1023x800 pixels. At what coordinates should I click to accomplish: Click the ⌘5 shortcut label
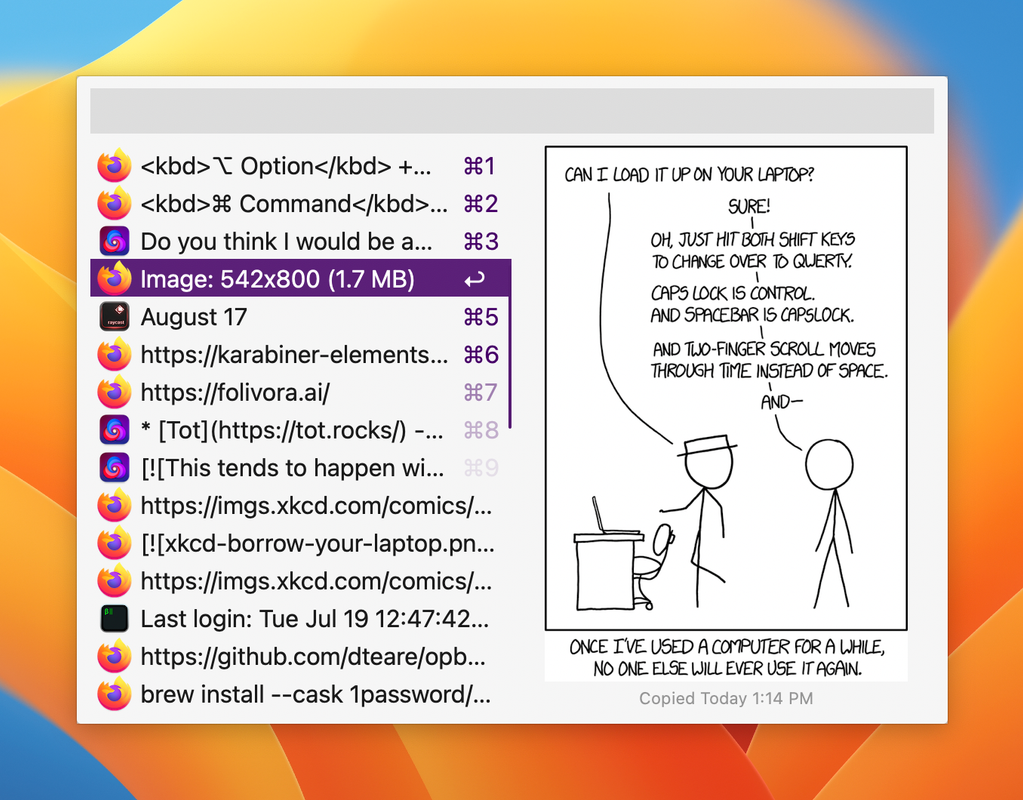[481, 317]
